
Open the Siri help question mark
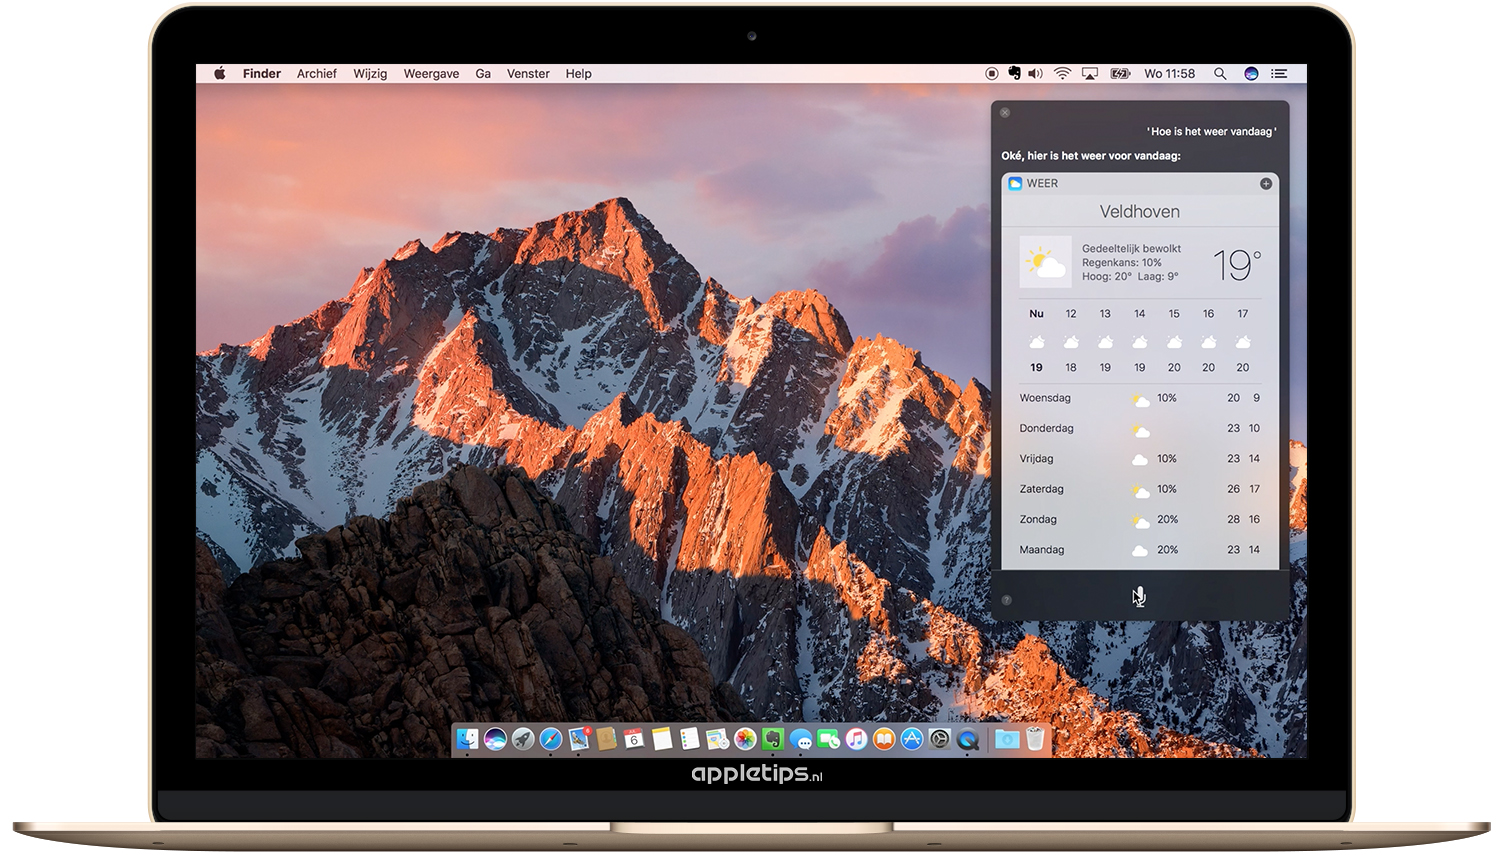pyautogui.click(x=1006, y=600)
